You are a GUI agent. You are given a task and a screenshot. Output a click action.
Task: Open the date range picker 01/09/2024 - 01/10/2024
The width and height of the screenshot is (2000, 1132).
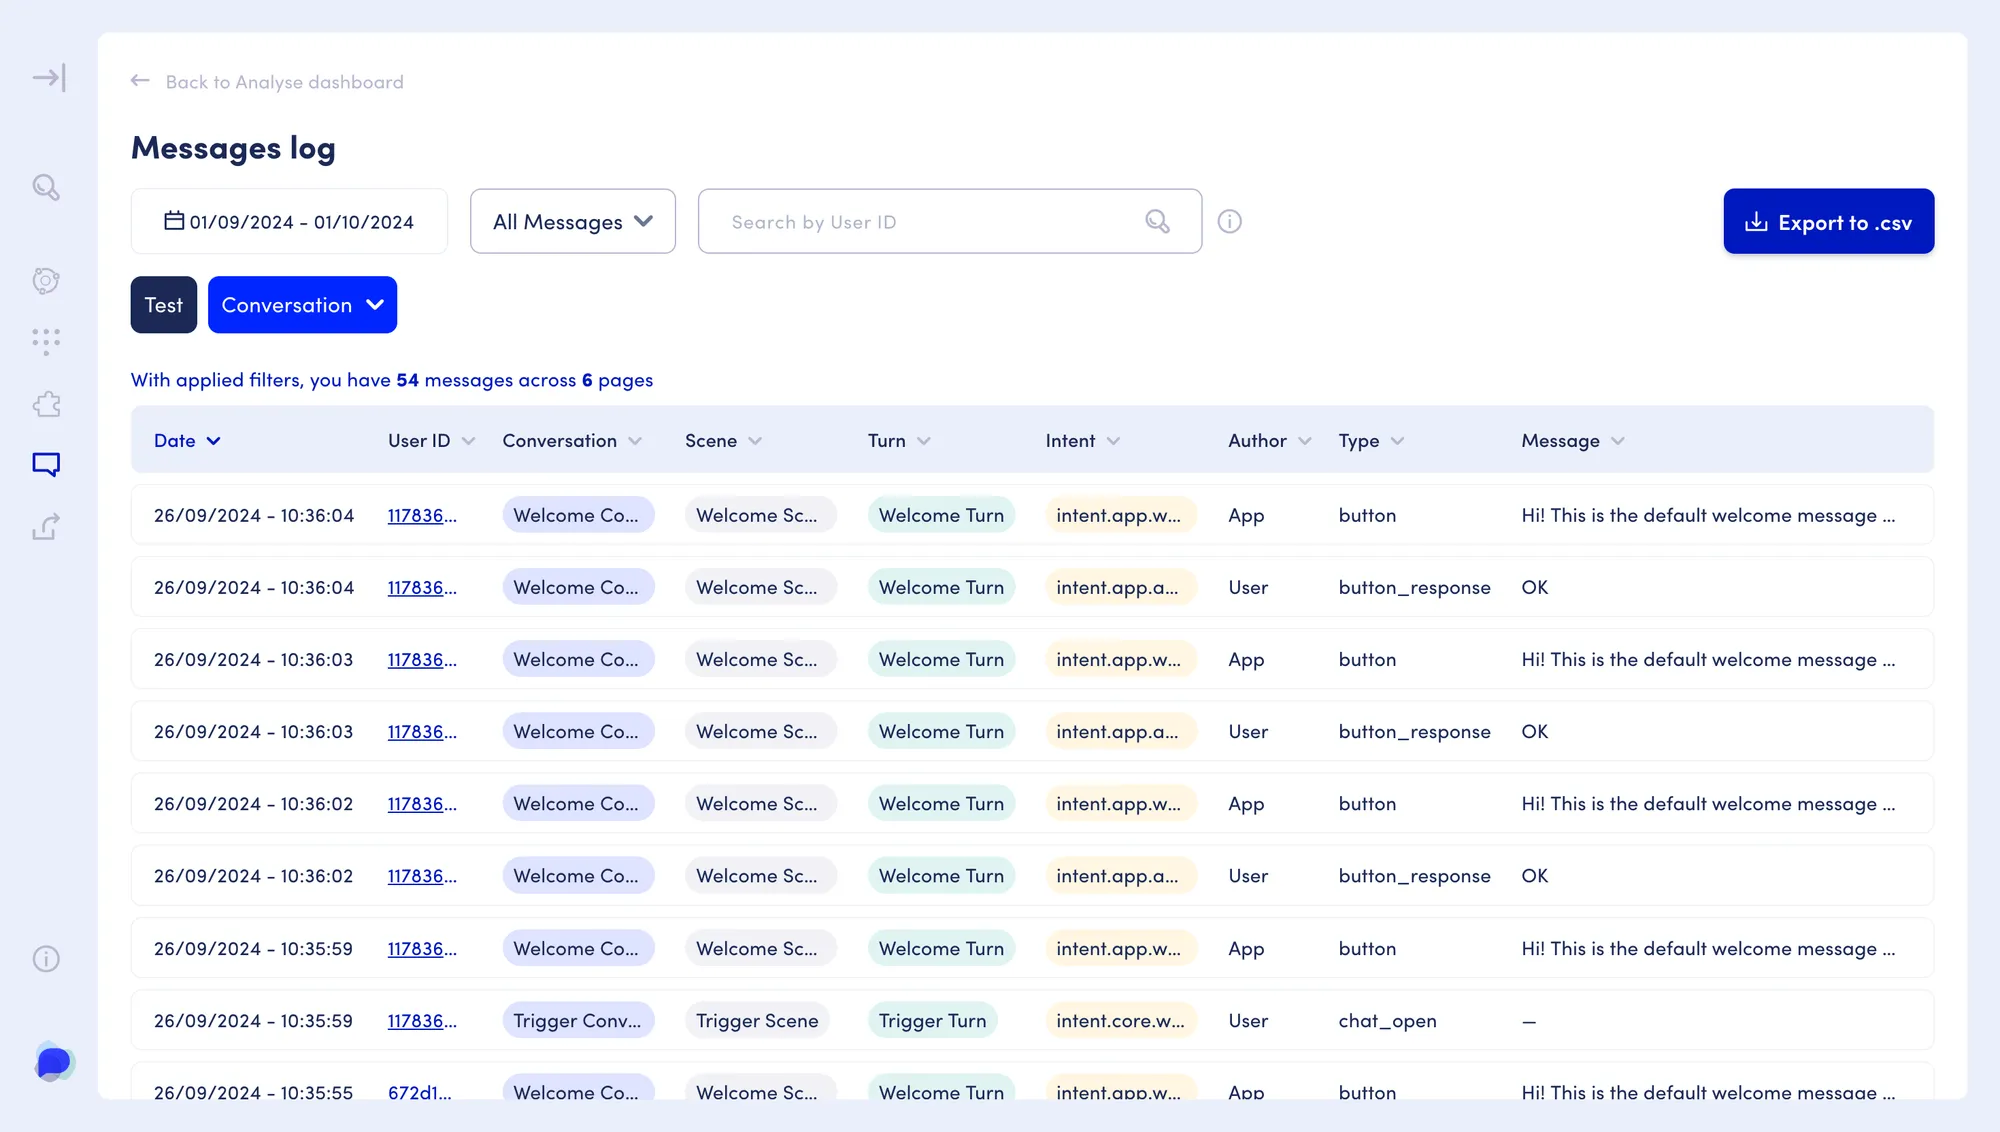289,221
